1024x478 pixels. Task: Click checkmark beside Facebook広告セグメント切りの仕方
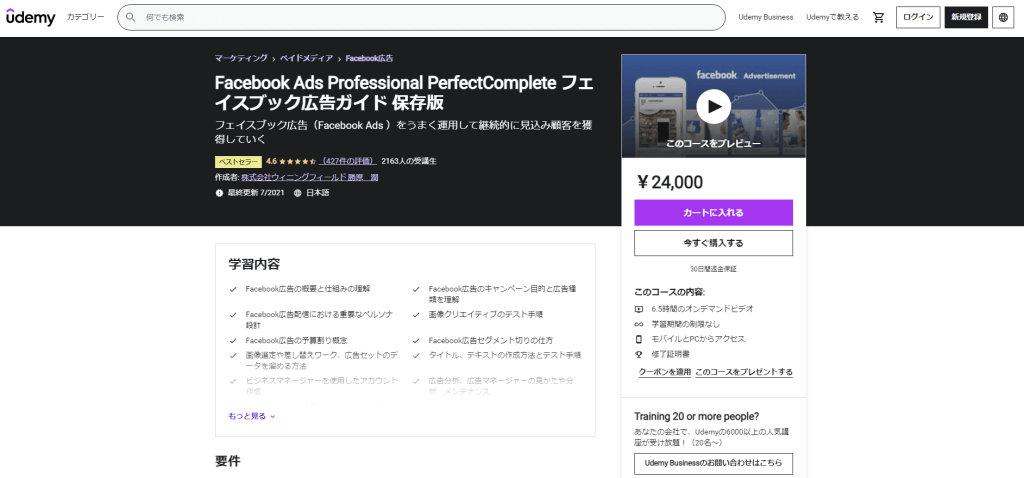coord(416,341)
